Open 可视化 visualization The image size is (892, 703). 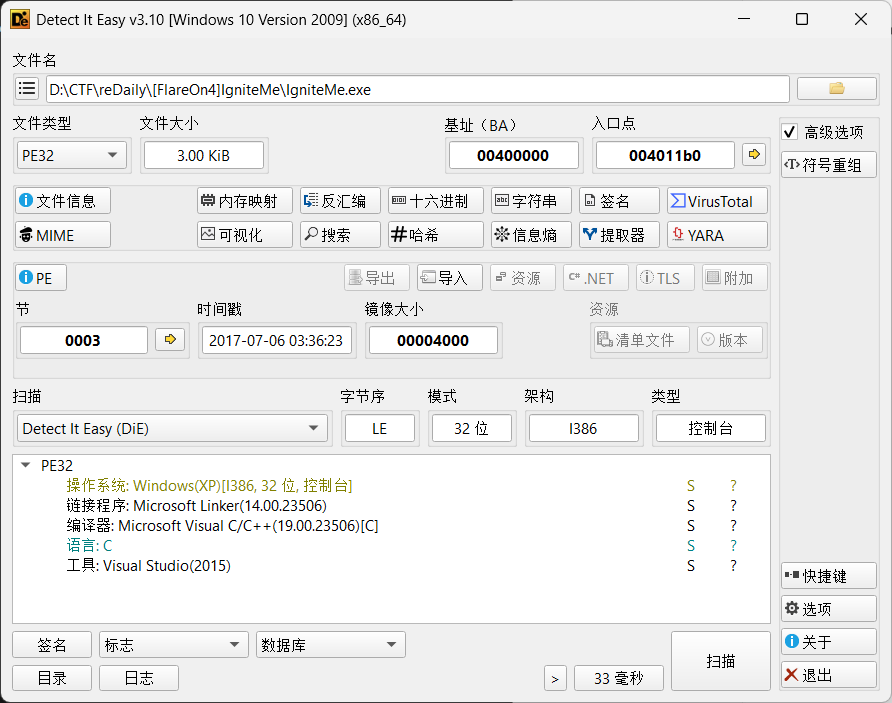tap(245, 235)
